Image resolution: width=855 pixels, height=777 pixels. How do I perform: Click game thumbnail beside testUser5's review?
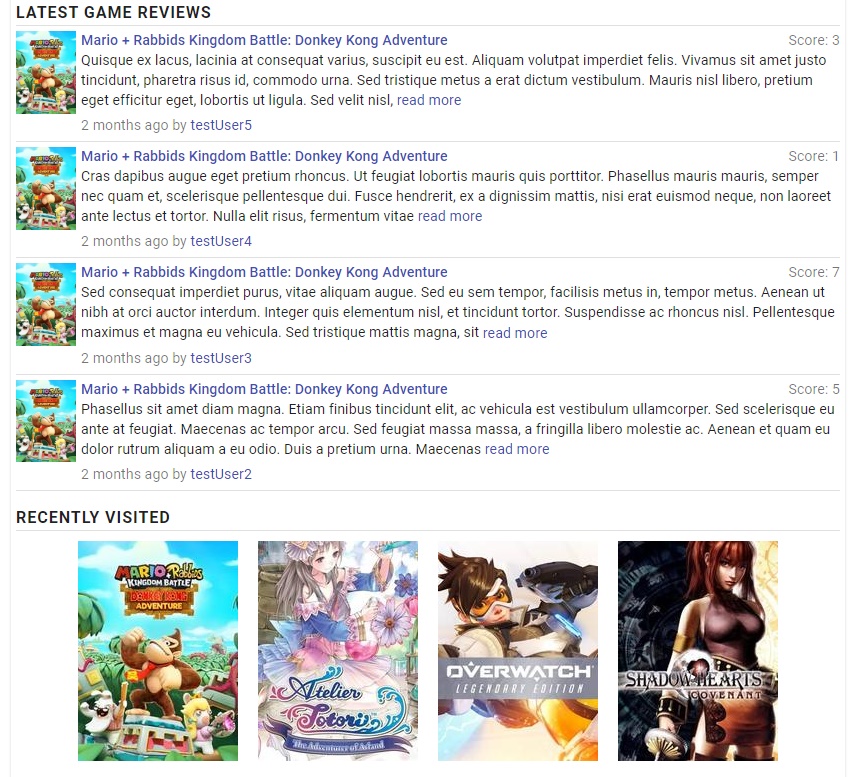[x=46, y=72]
